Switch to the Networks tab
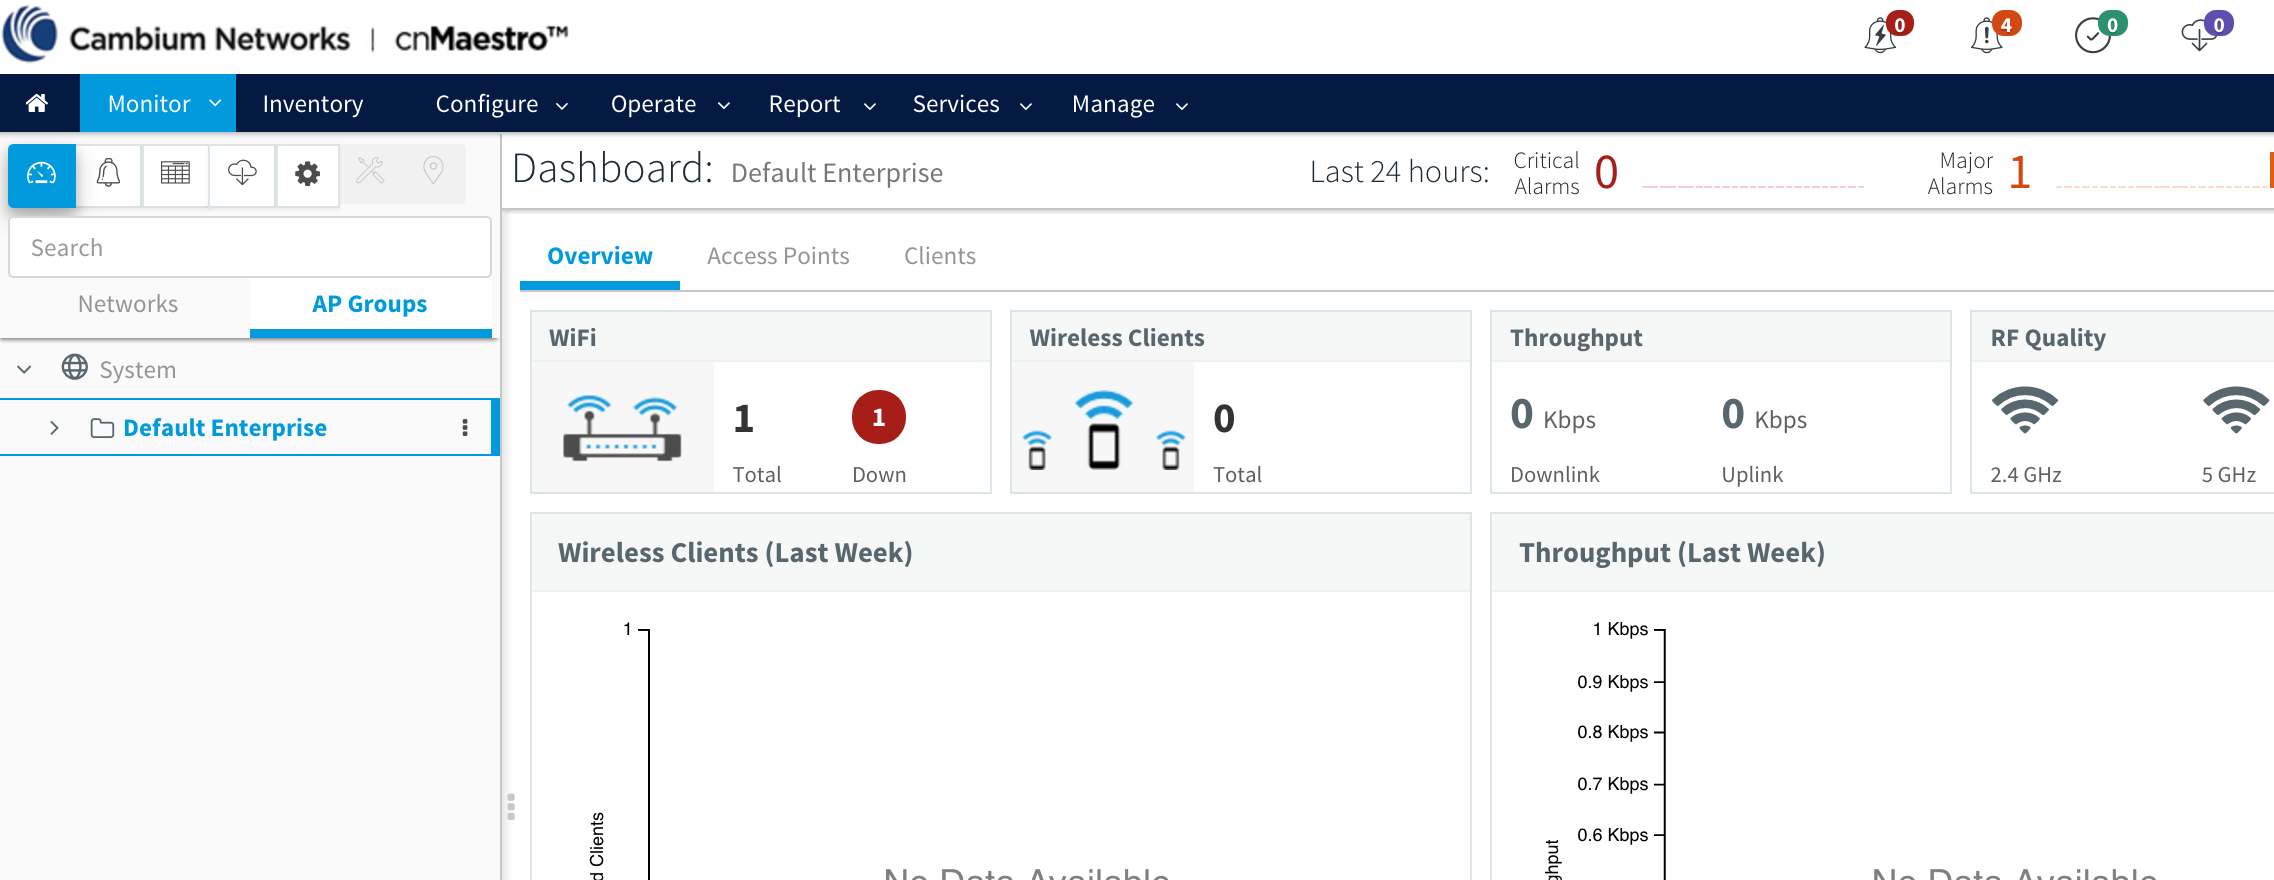The height and width of the screenshot is (880, 2274). coord(128,304)
